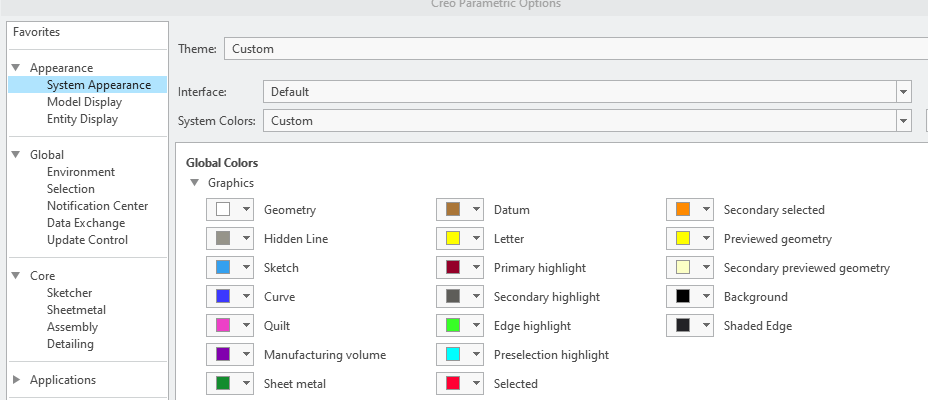This screenshot has height=400, width=928.
Task: Click the Geometry white color swatch
Action: click(222, 210)
